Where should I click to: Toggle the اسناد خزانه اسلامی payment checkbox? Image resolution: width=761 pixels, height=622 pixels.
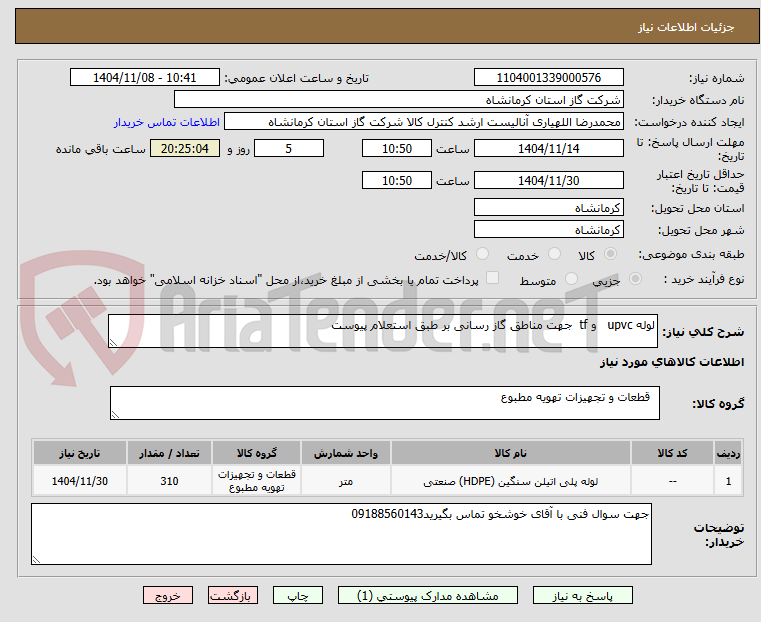492,278
